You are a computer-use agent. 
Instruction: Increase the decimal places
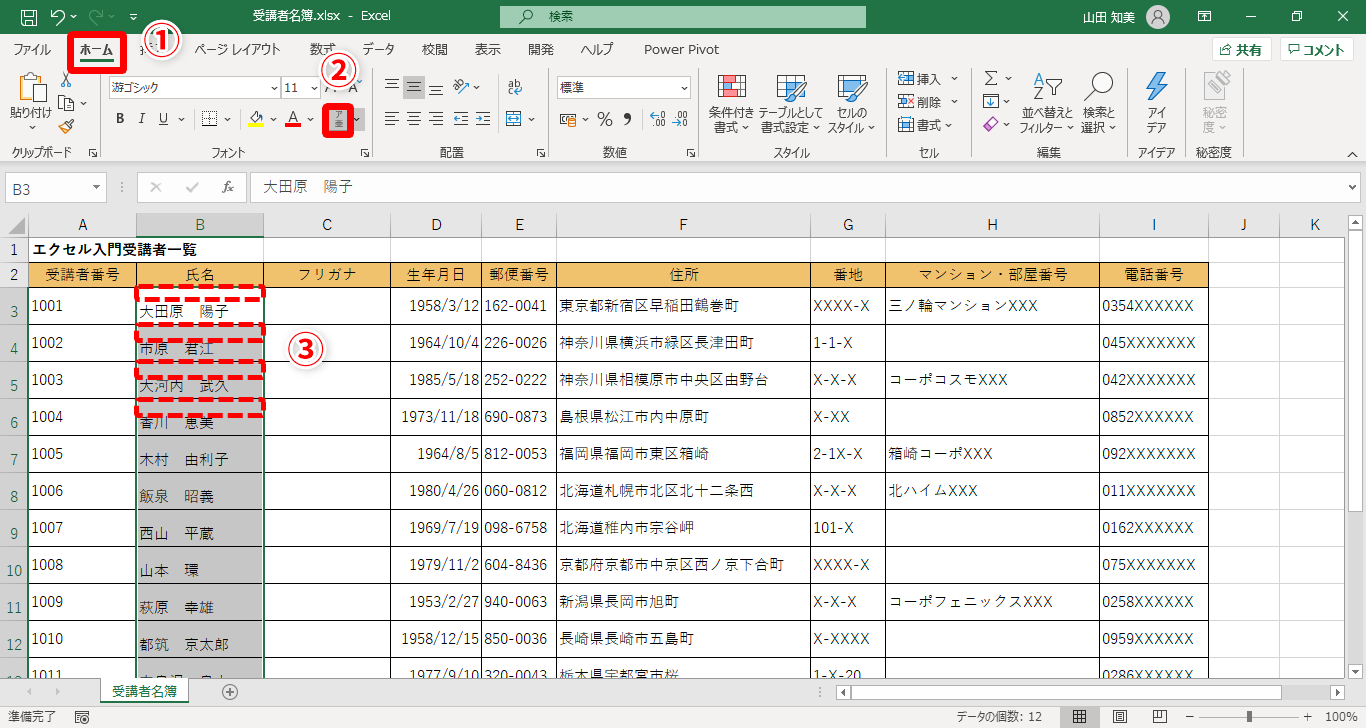(658, 119)
